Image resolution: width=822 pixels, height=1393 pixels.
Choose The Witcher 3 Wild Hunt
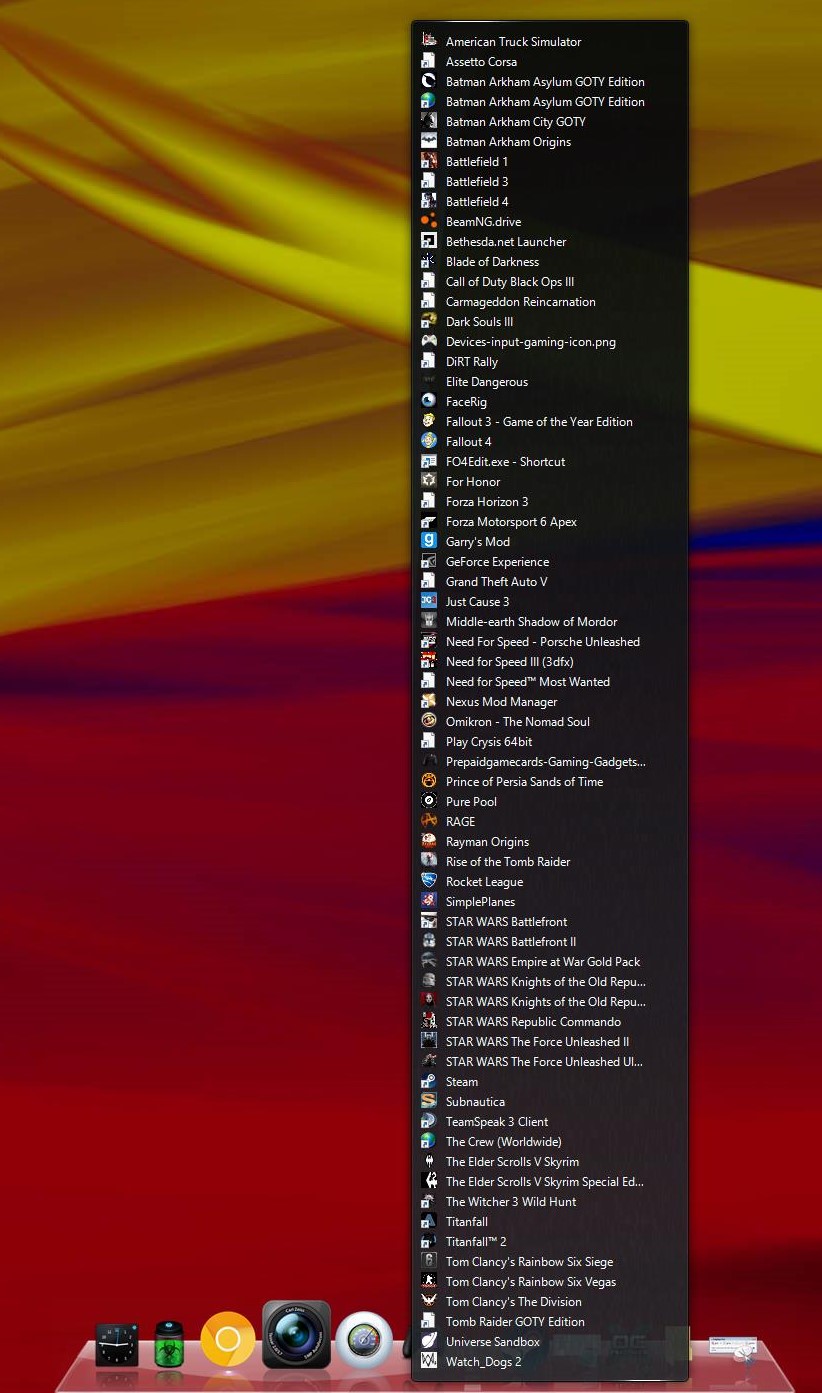pos(510,1202)
